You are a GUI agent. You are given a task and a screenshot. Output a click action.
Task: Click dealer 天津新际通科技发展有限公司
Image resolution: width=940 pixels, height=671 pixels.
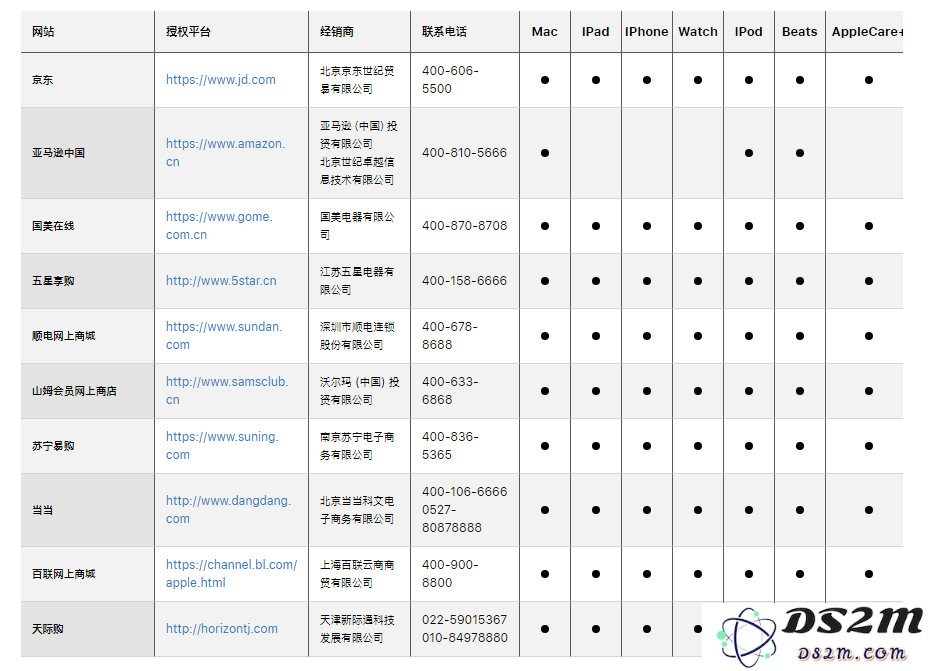pyautogui.click(x=357, y=628)
